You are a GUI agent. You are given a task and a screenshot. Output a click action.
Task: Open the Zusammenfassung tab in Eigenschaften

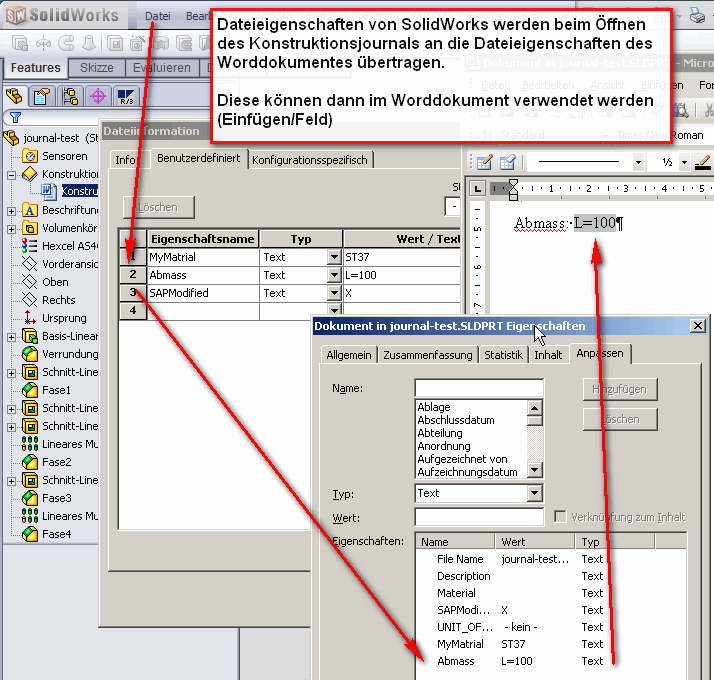click(428, 355)
